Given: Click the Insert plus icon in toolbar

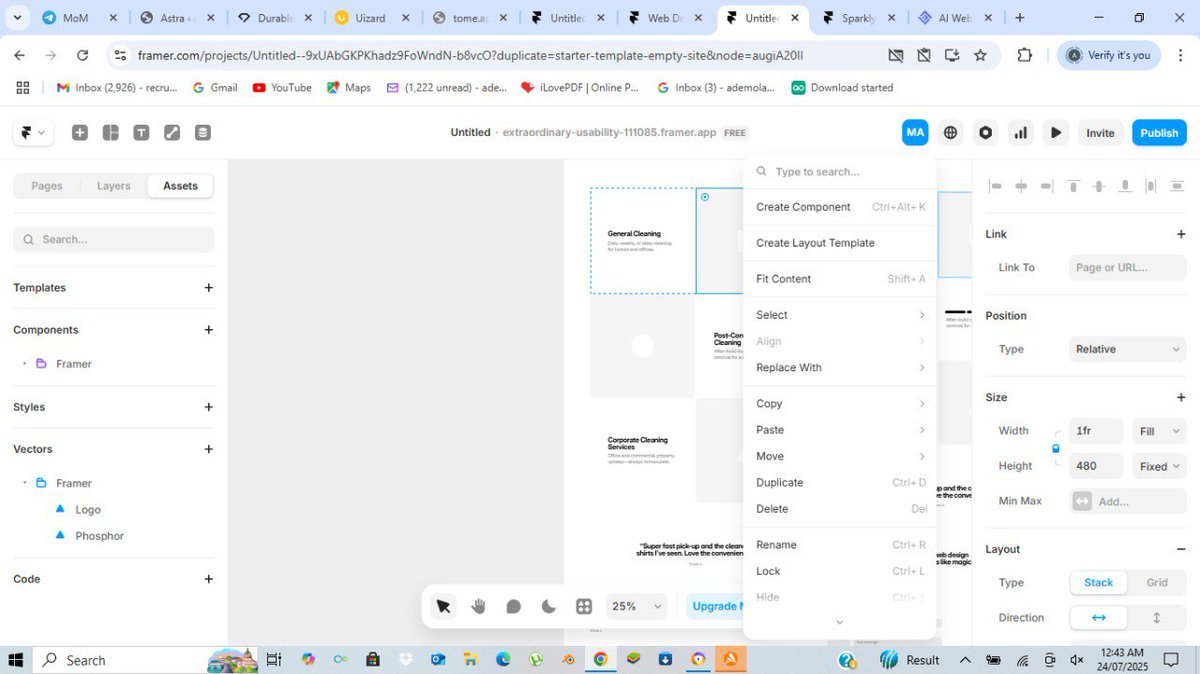Looking at the screenshot, I should [80, 132].
